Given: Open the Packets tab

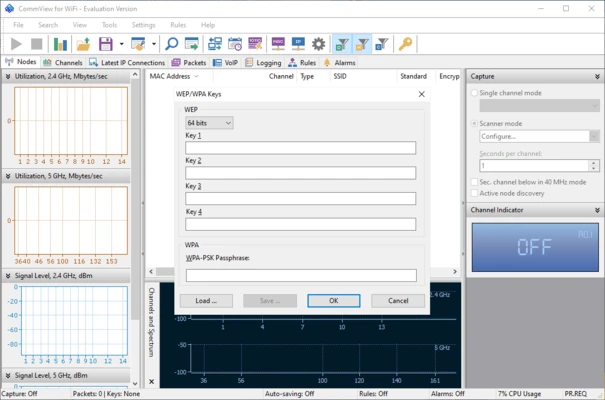Looking at the screenshot, I should [189, 62].
